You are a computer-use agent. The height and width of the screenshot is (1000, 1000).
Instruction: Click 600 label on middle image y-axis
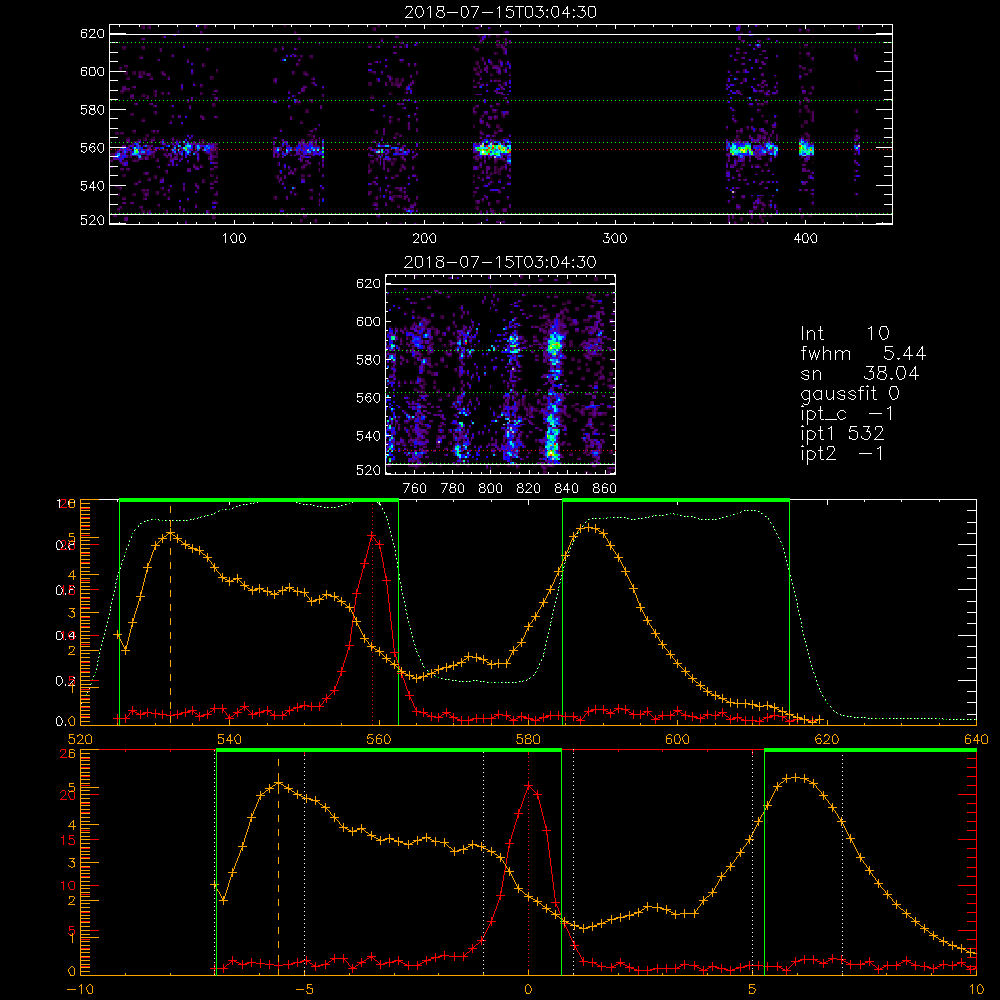(x=369, y=321)
